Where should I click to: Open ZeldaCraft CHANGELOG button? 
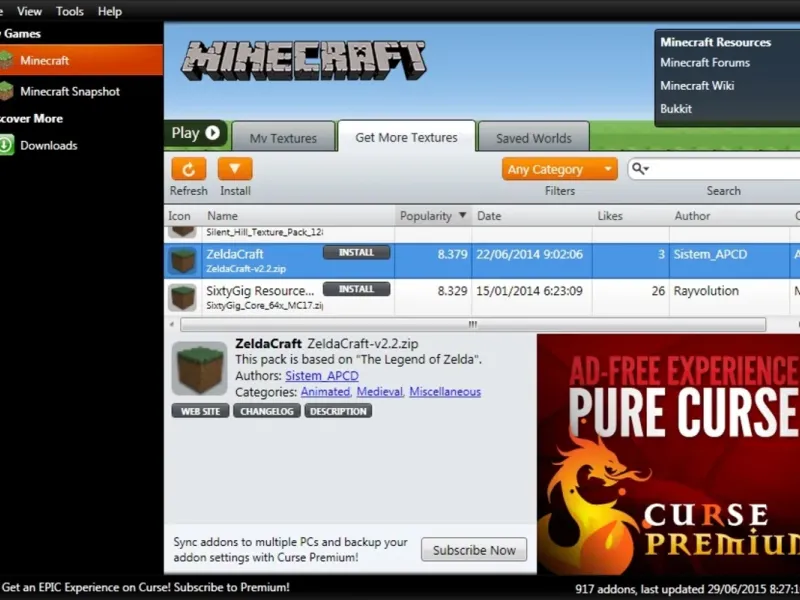267,411
